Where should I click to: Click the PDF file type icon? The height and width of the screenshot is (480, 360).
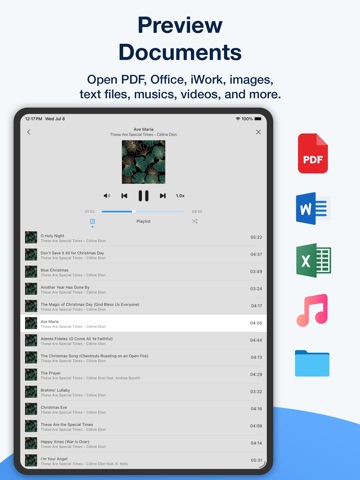pyautogui.click(x=313, y=153)
